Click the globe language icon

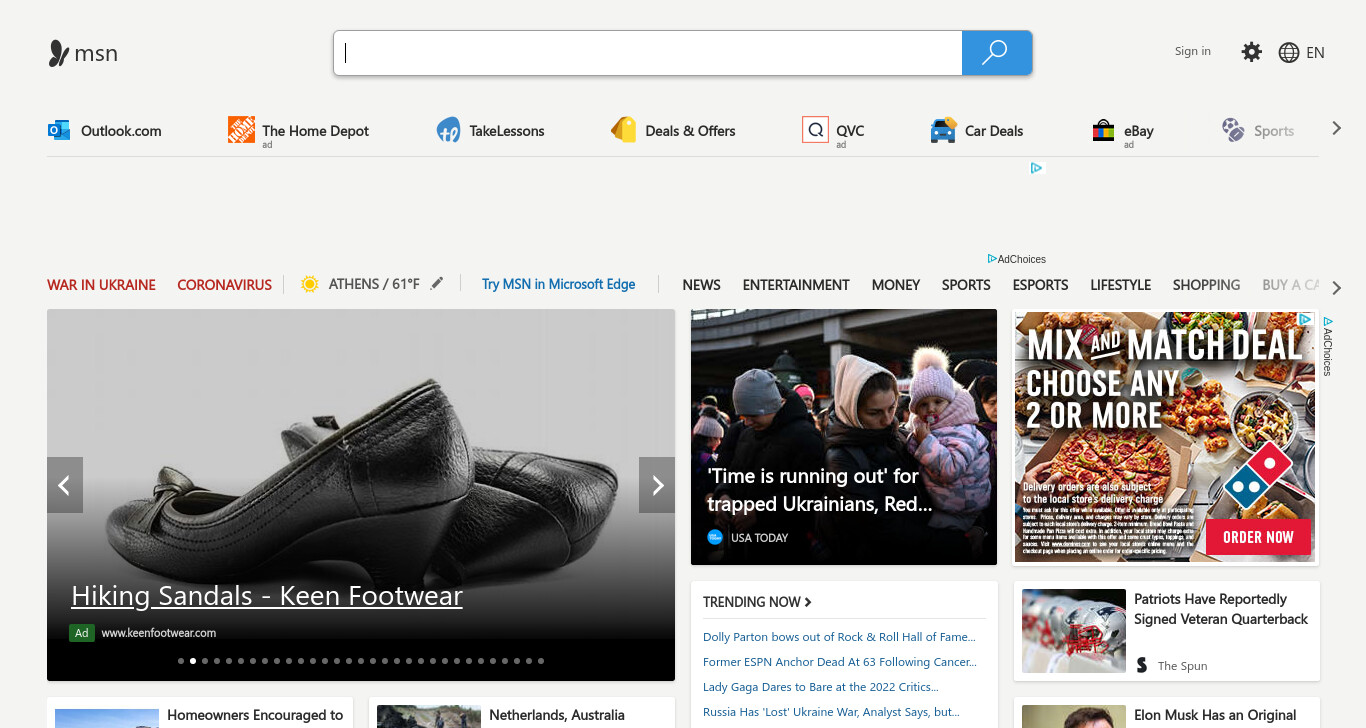(1289, 53)
